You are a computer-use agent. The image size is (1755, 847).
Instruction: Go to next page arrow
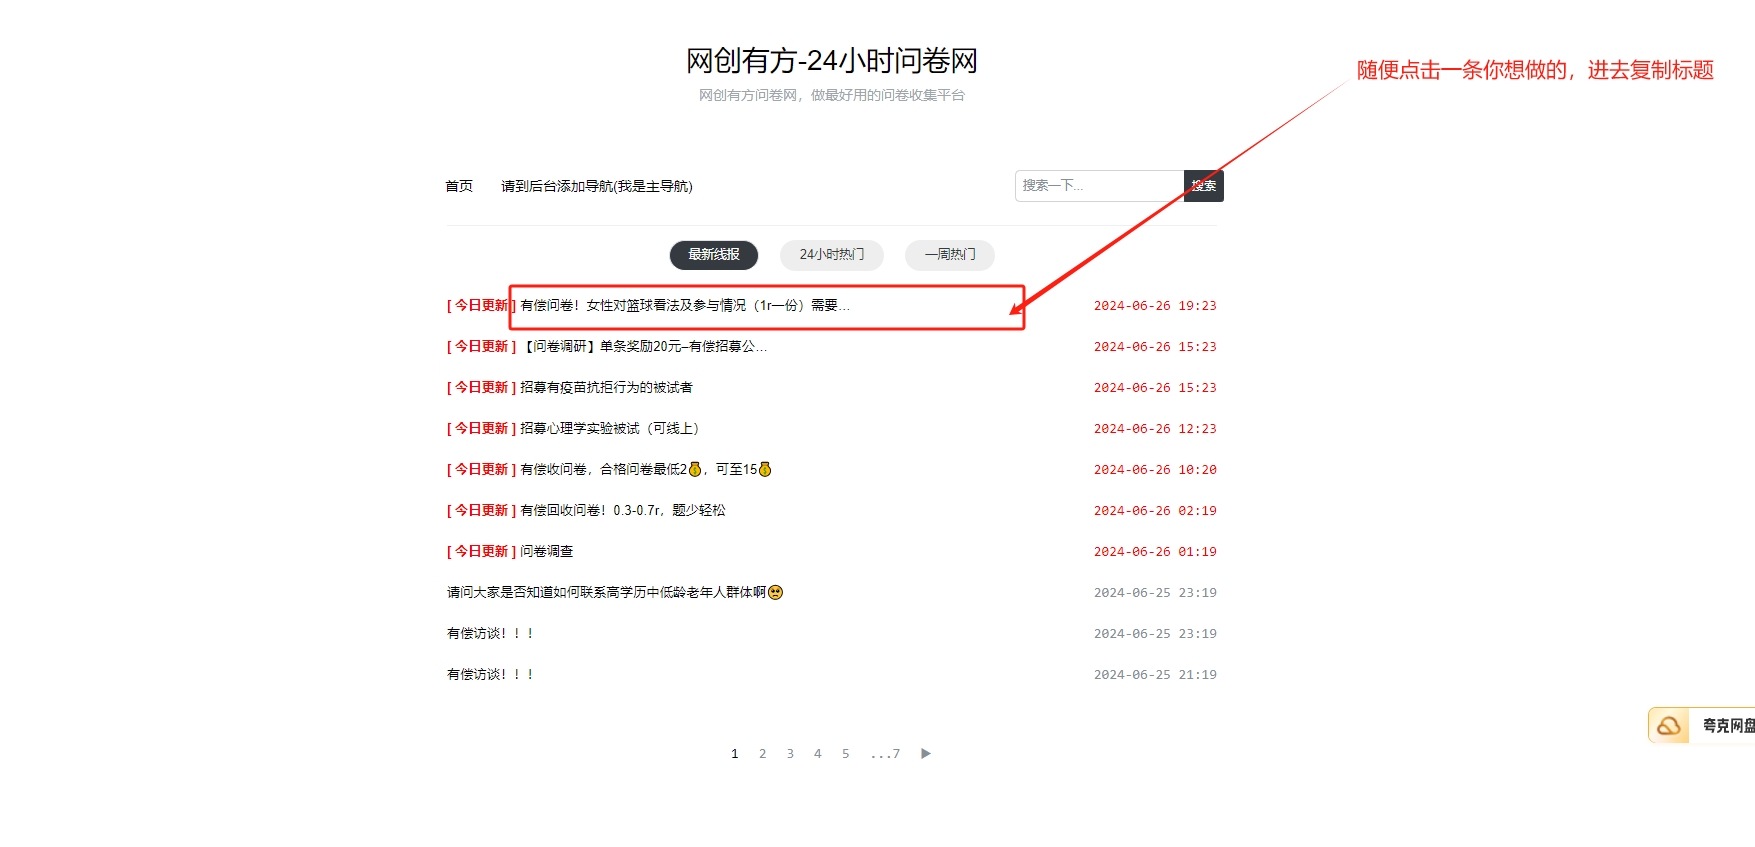pos(925,753)
